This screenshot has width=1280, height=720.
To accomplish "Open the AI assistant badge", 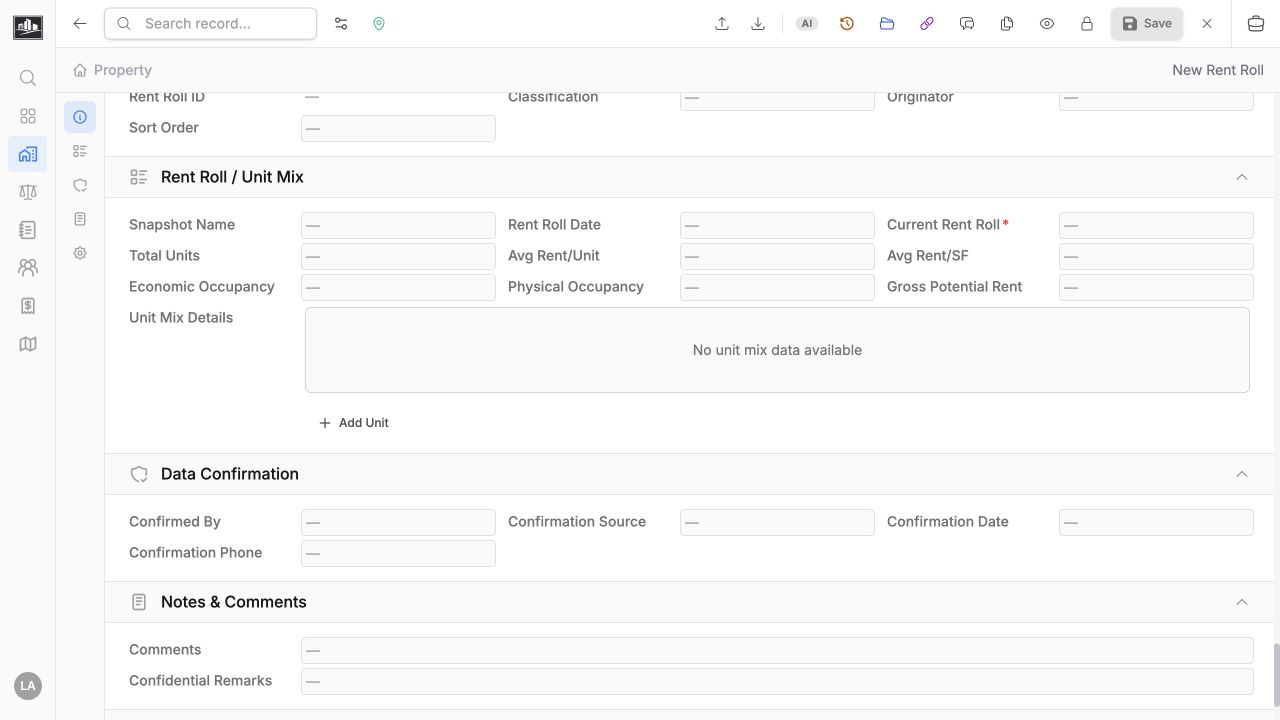I will click(807, 24).
